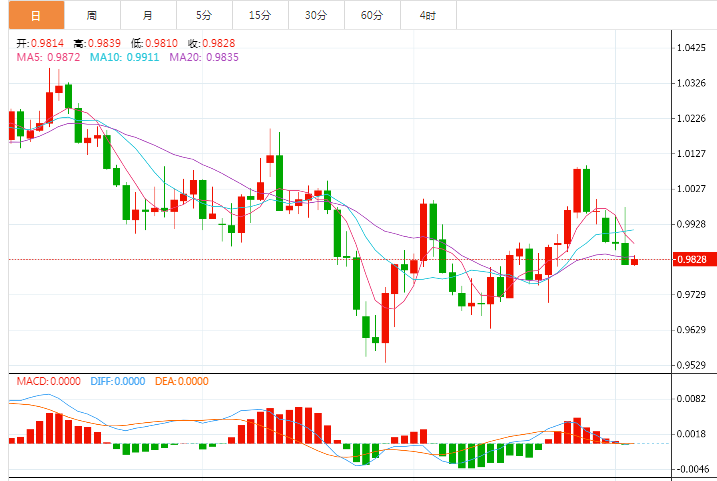
Task: Switch to the 周 weekly tab
Action: tap(92, 15)
